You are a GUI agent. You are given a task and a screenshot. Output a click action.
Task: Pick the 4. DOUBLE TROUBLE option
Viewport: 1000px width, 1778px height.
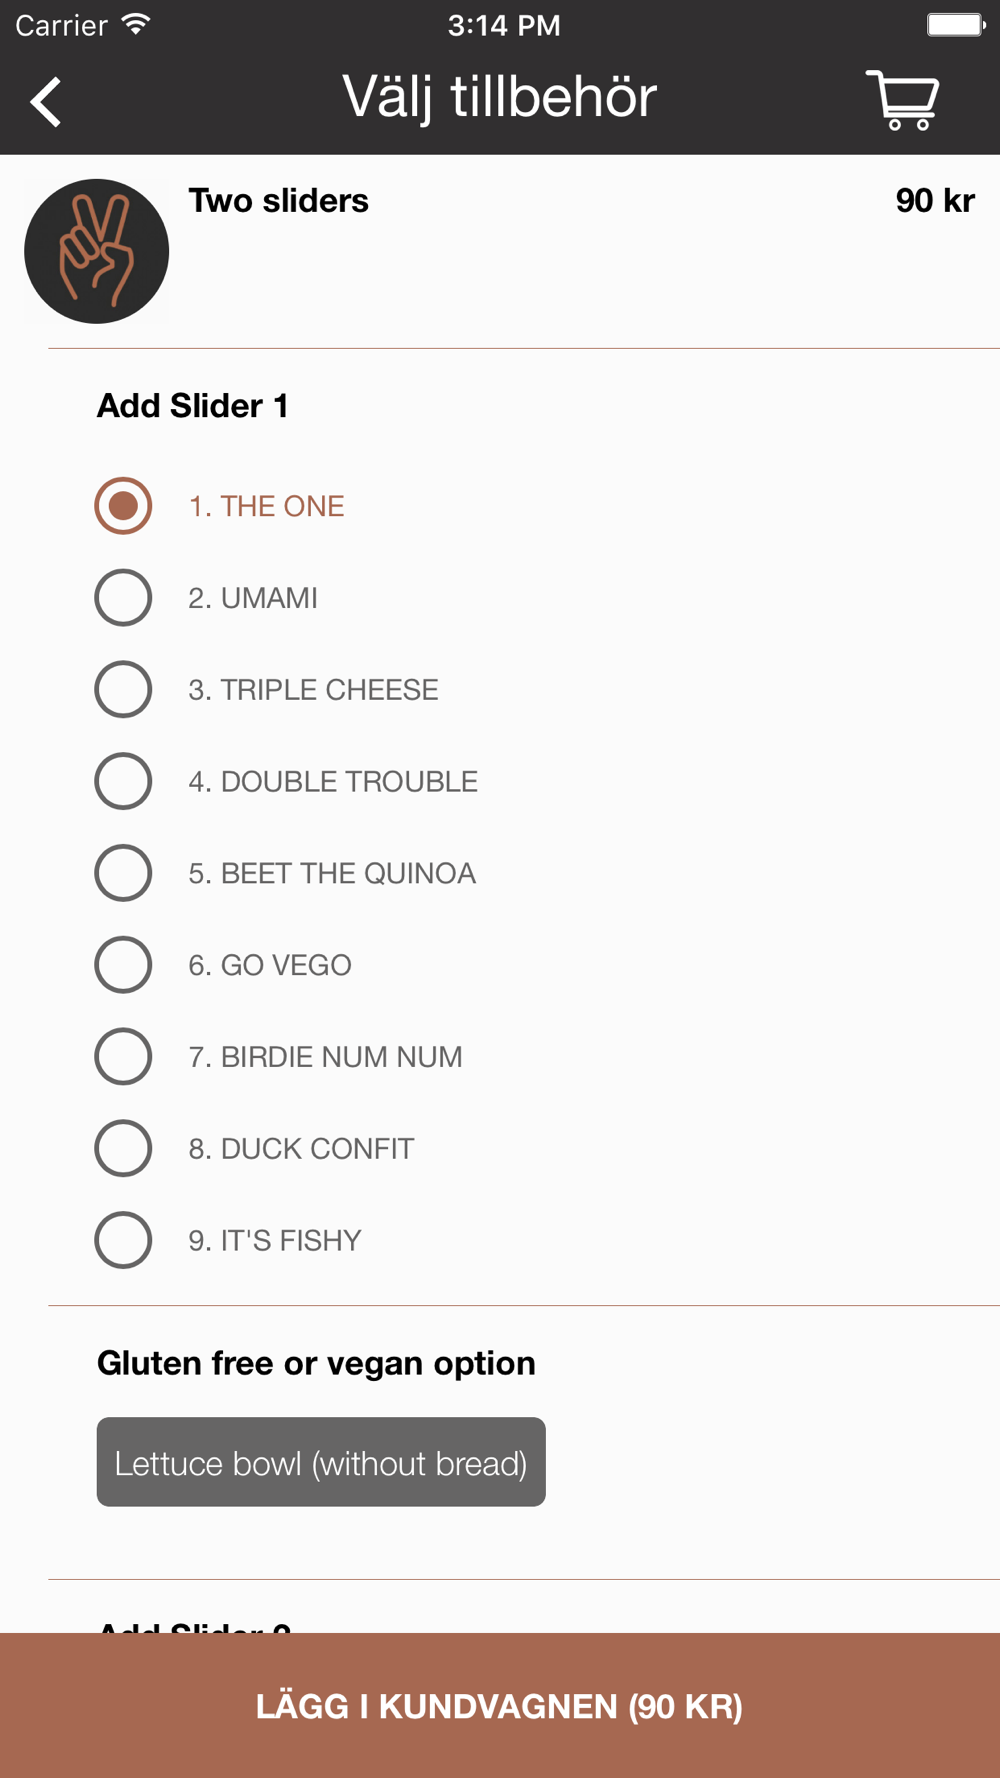[x=123, y=781]
